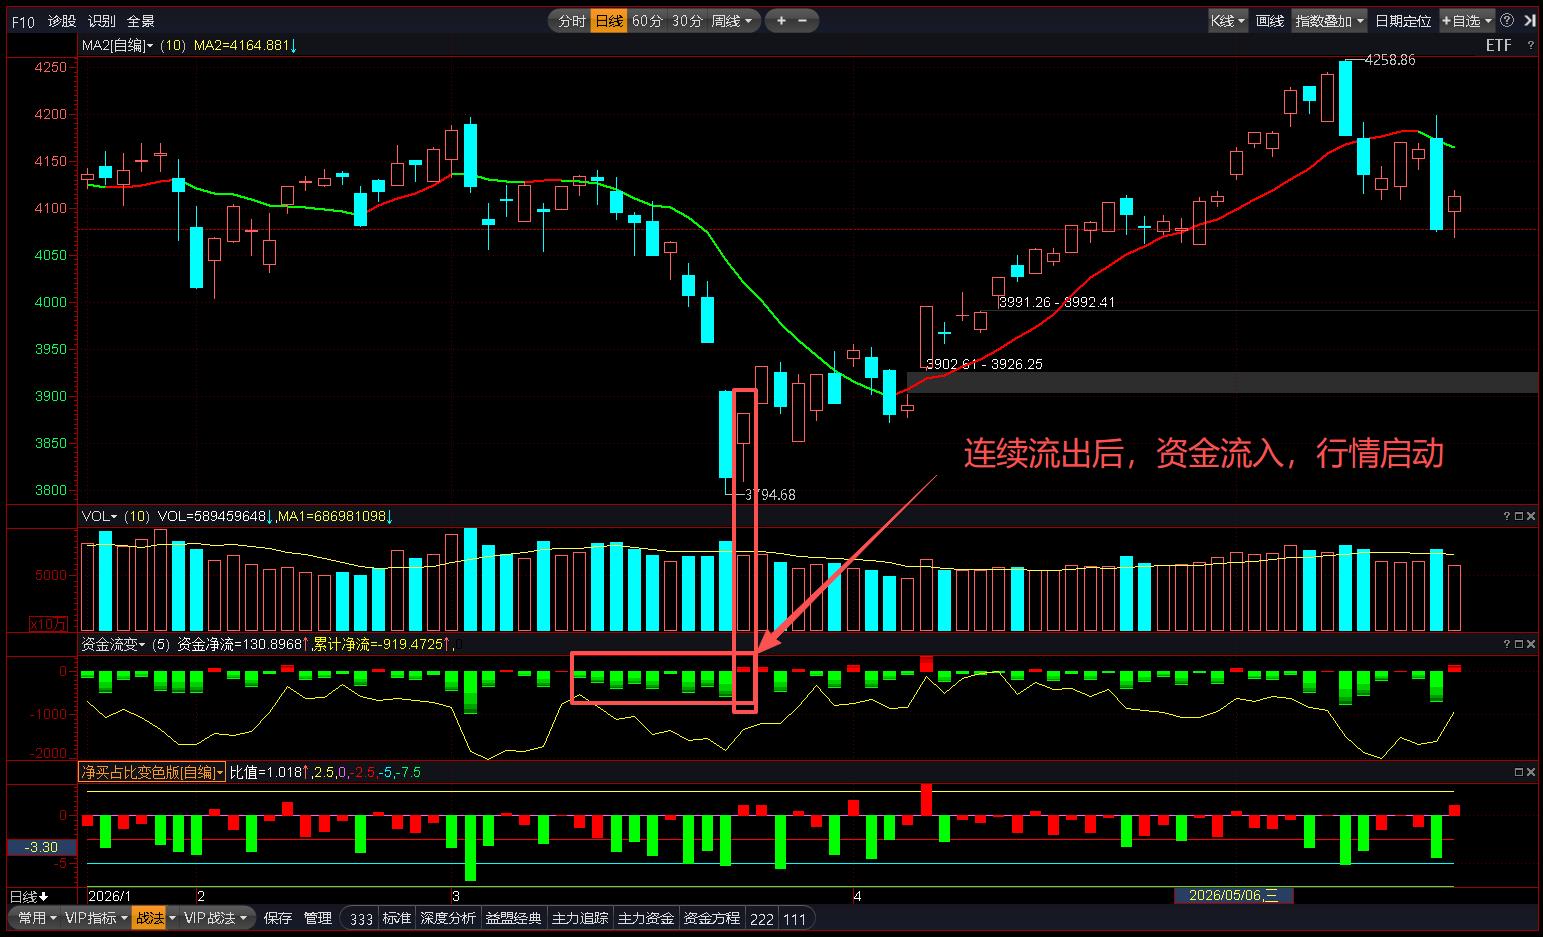Open the help circle icon in top toolbar
This screenshot has width=1543, height=937.
(1507, 21)
